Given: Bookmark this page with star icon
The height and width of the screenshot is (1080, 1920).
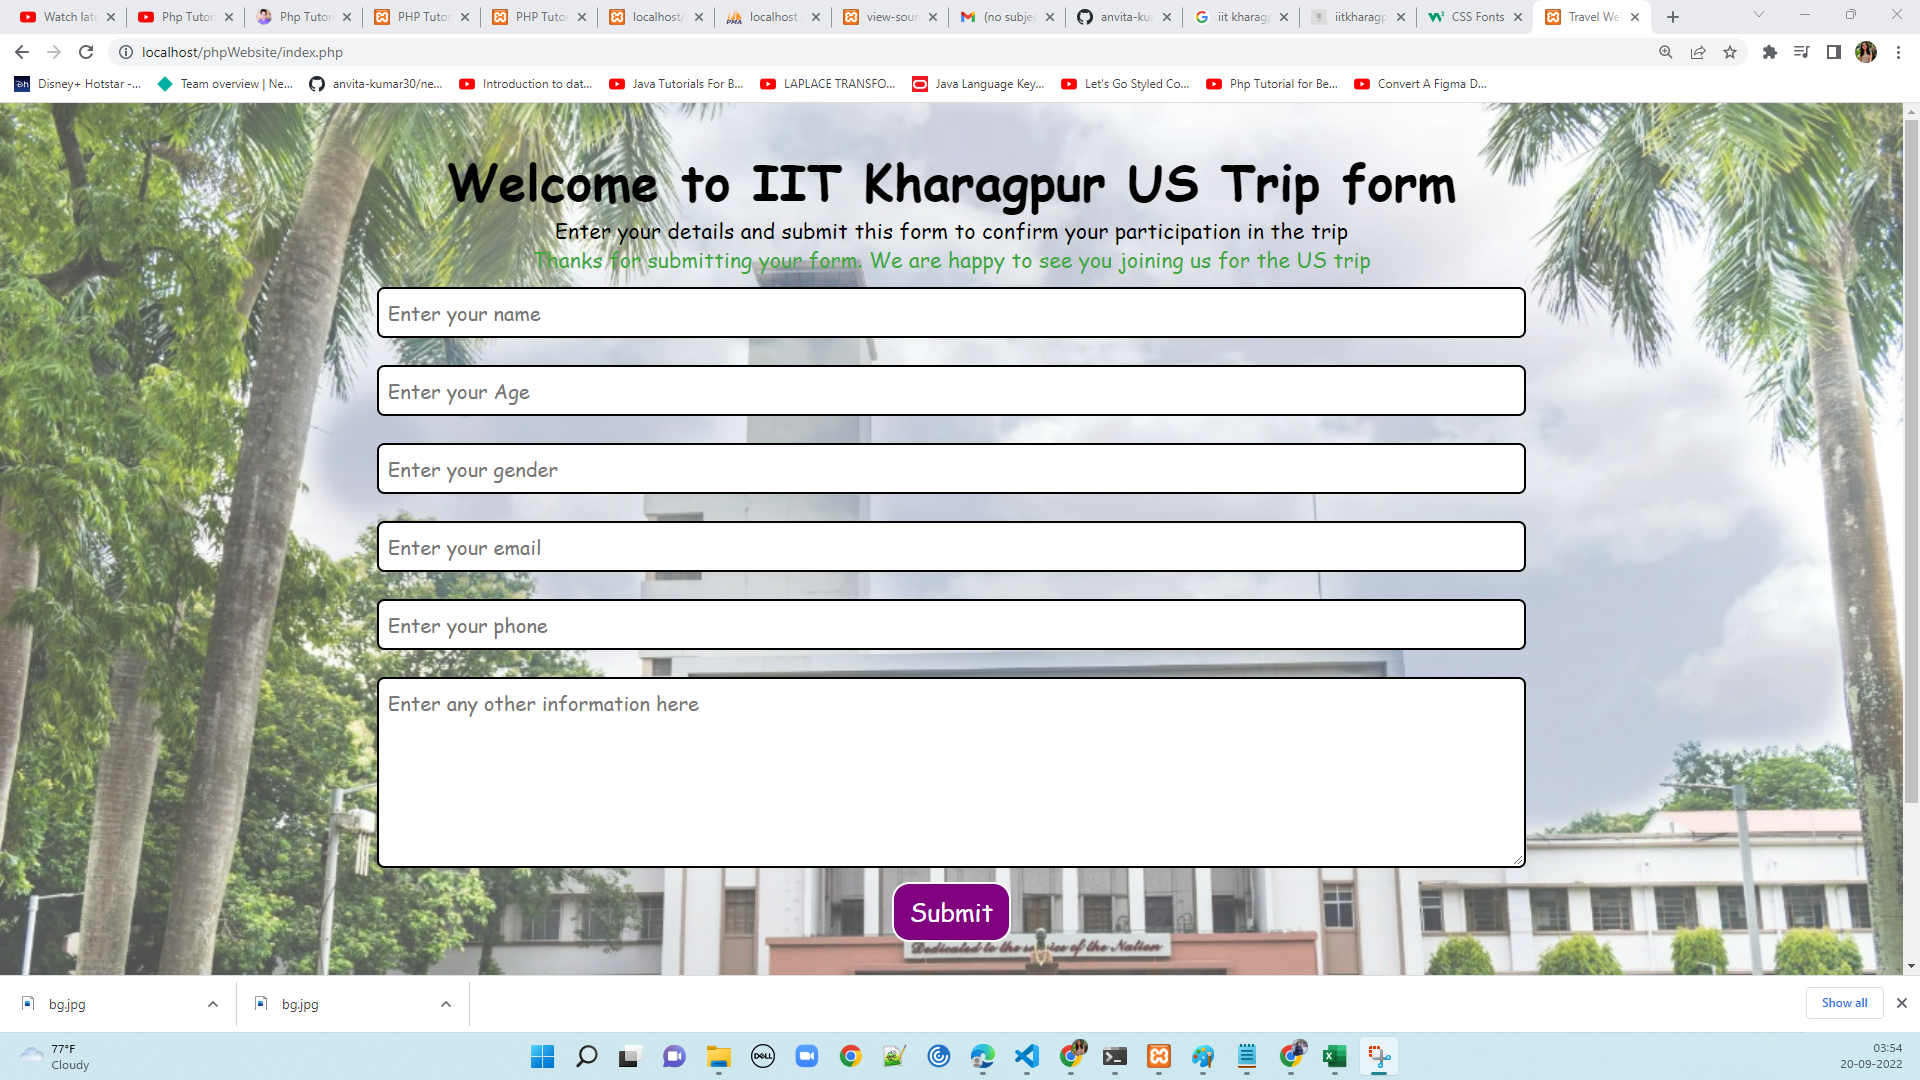Looking at the screenshot, I should [x=1730, y=52].
